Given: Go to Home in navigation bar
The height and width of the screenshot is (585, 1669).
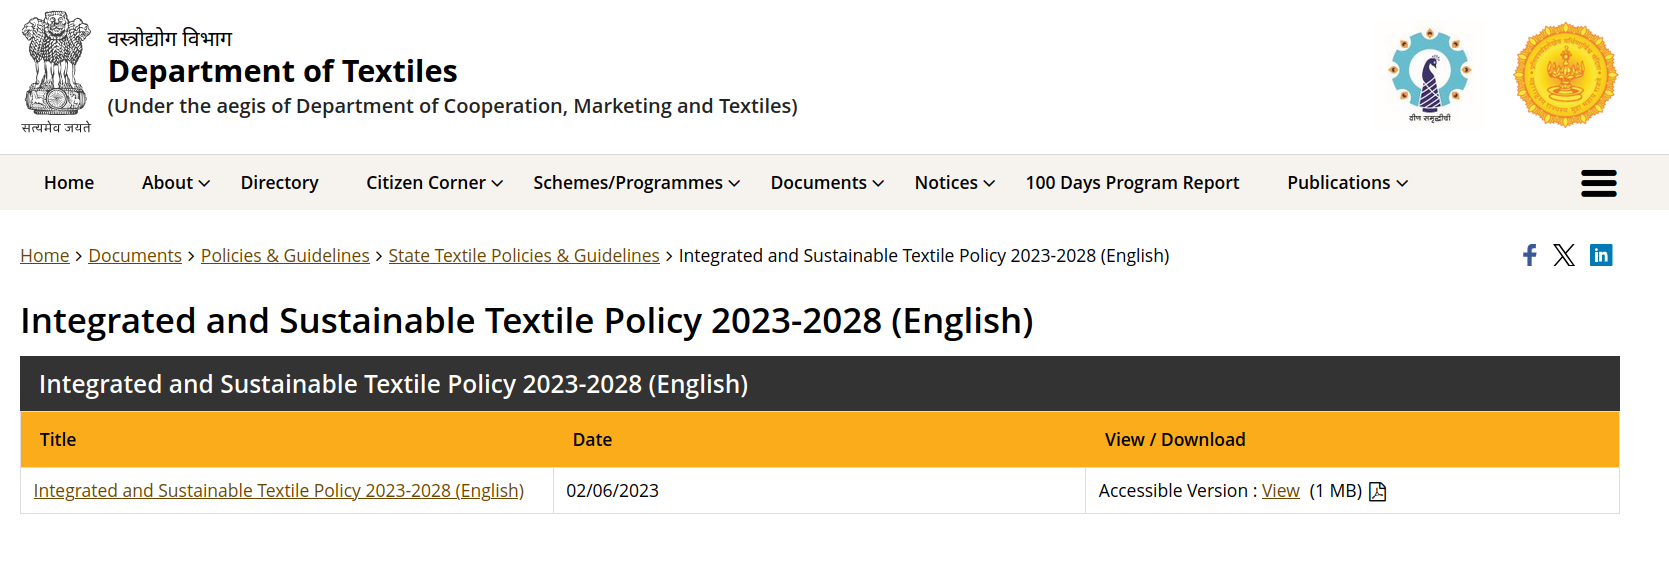Looking at the screenshot, I should (x=69, y=183).
